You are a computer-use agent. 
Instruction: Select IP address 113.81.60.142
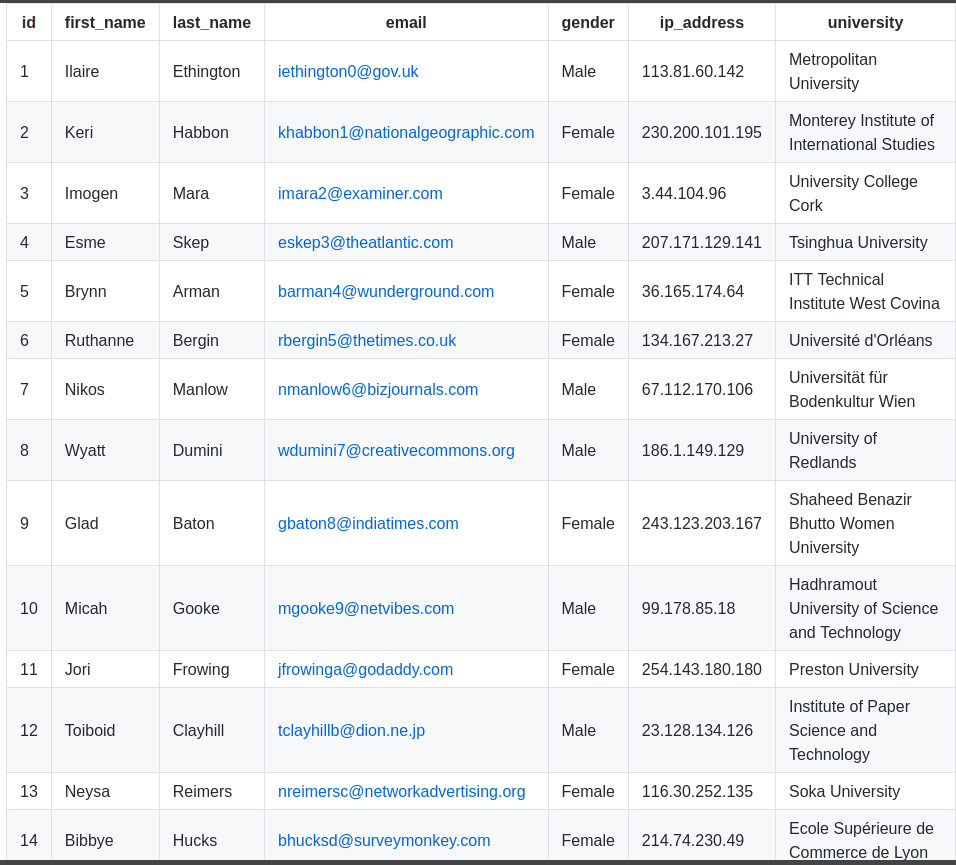pos(701,71)
